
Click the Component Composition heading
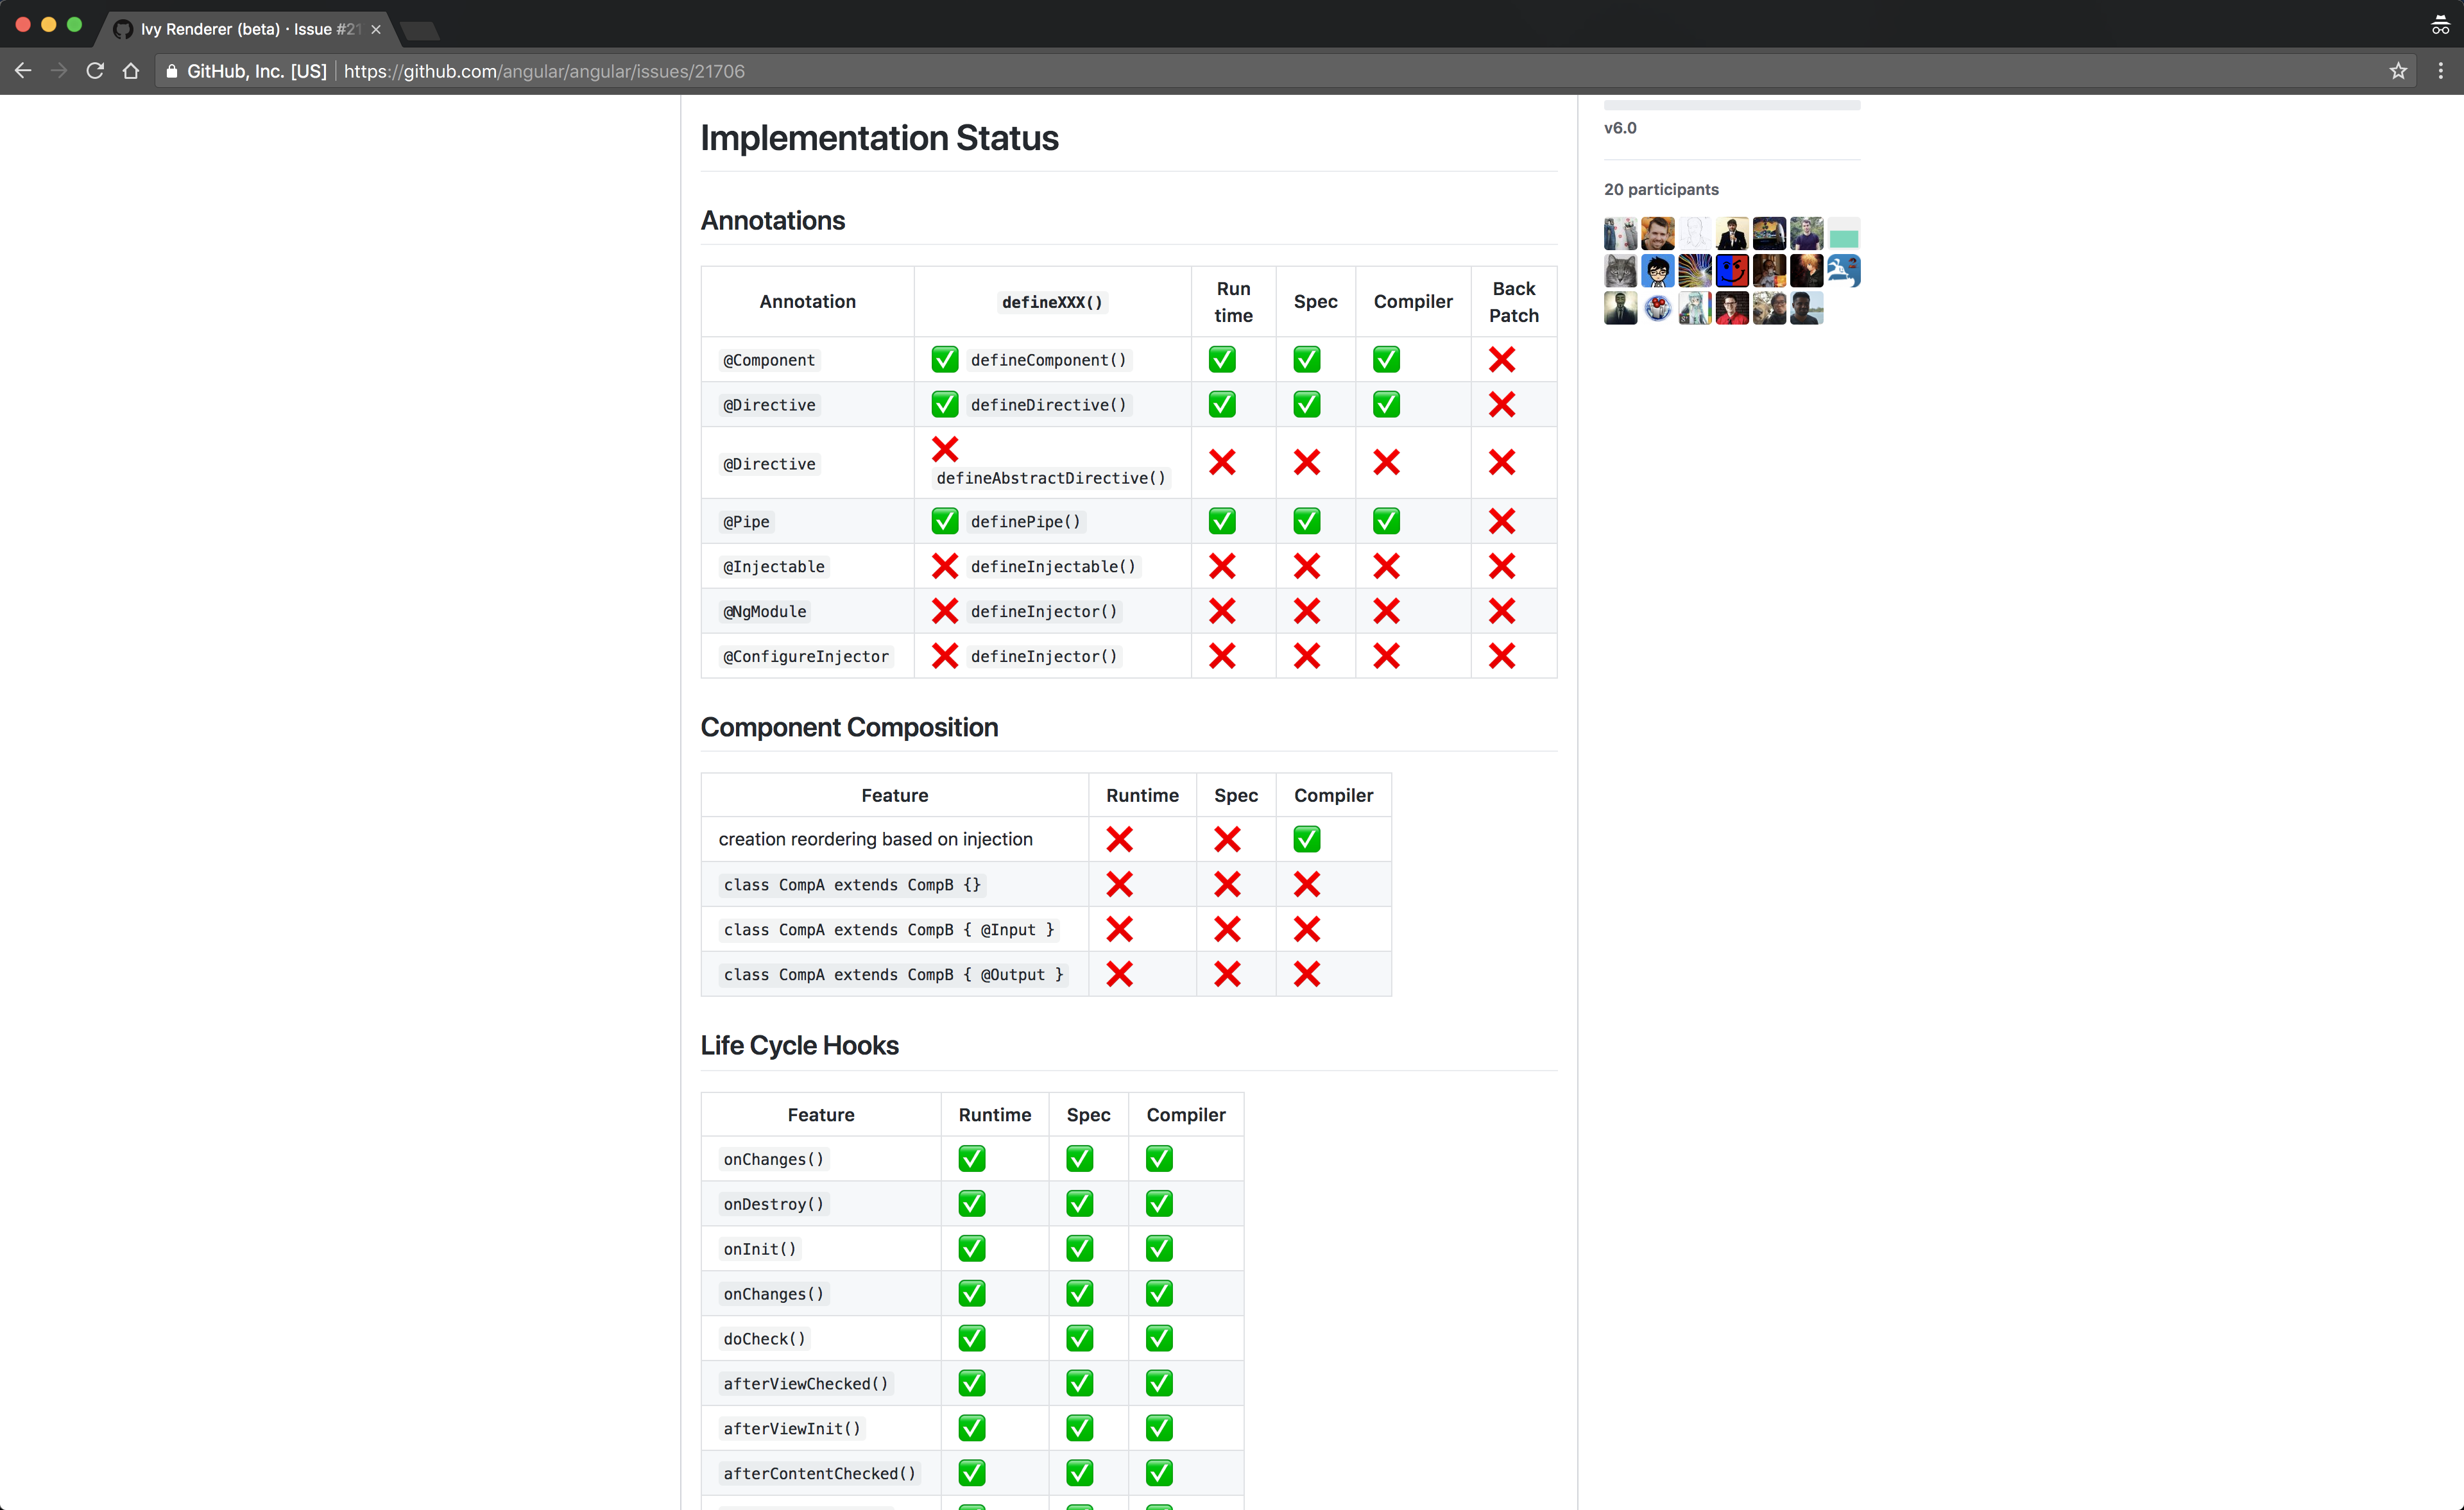[x=849, y=728]
